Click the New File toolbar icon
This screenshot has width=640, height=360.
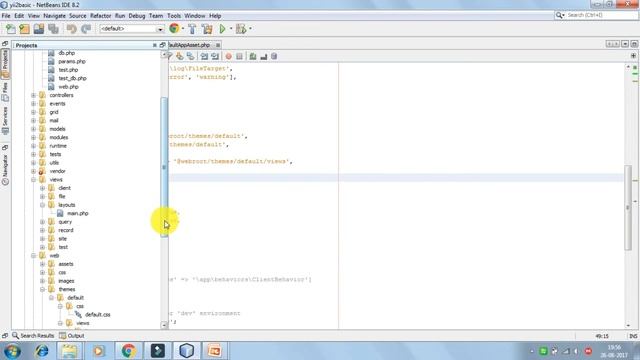tap(10, 29)
